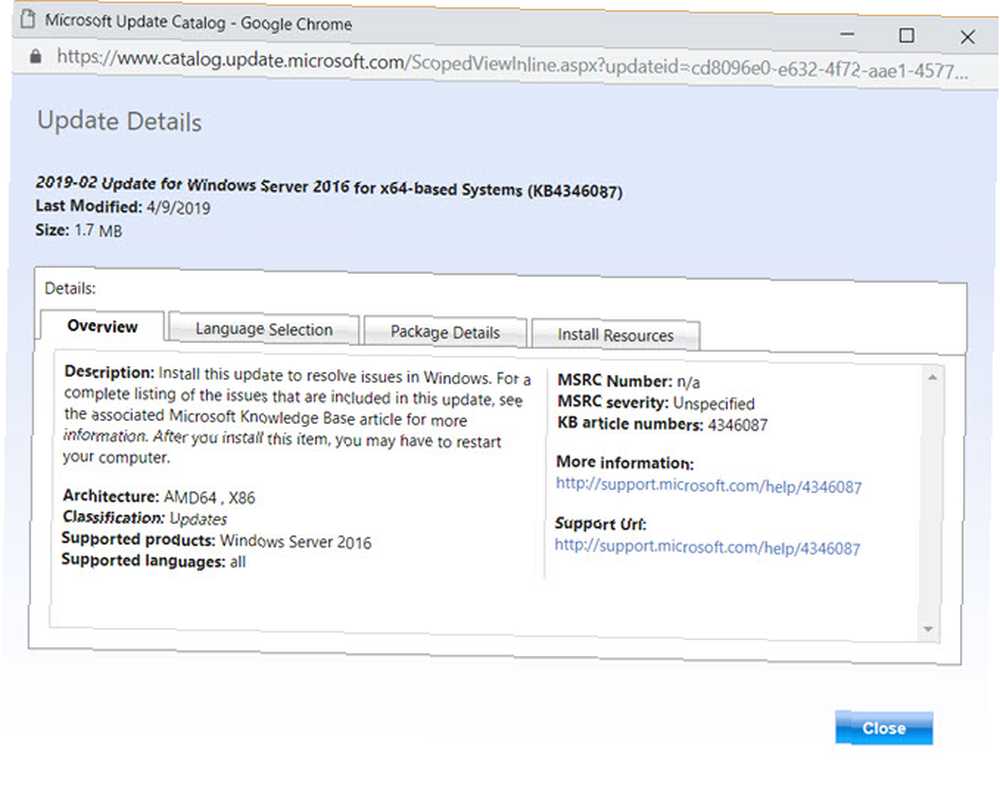Click the update title containing KB4346087
Viewport: 1000px width, 793px height.
[x=329, y=187]
